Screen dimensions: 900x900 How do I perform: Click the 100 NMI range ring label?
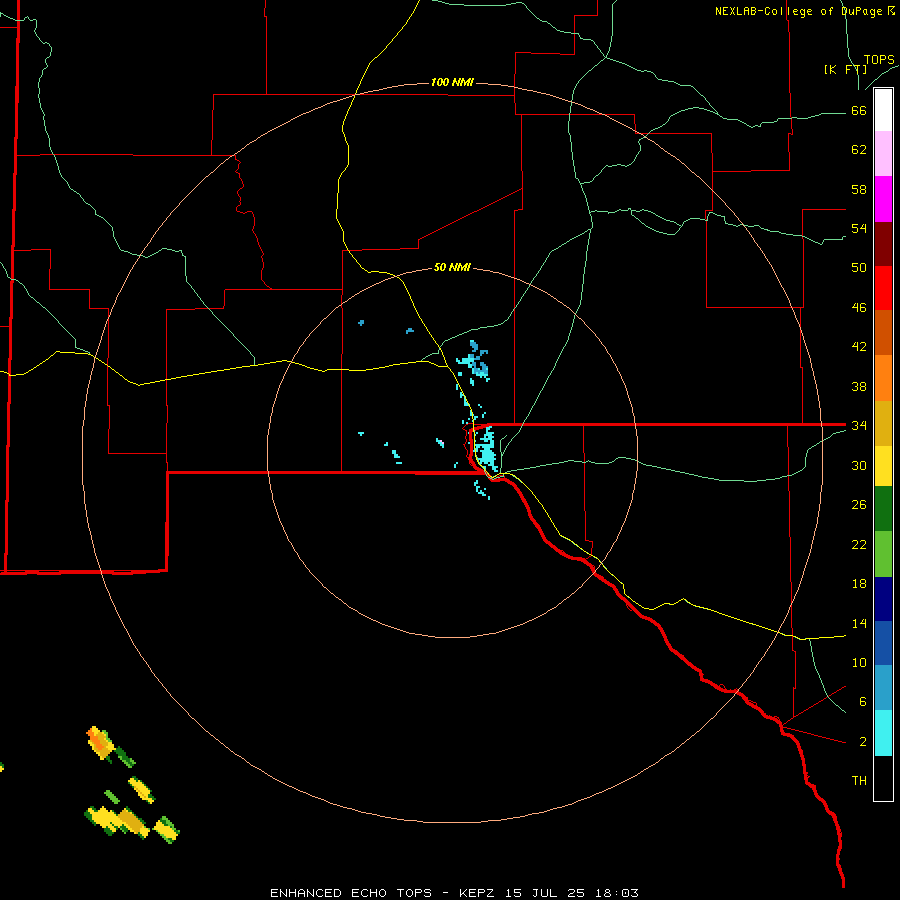452,82
